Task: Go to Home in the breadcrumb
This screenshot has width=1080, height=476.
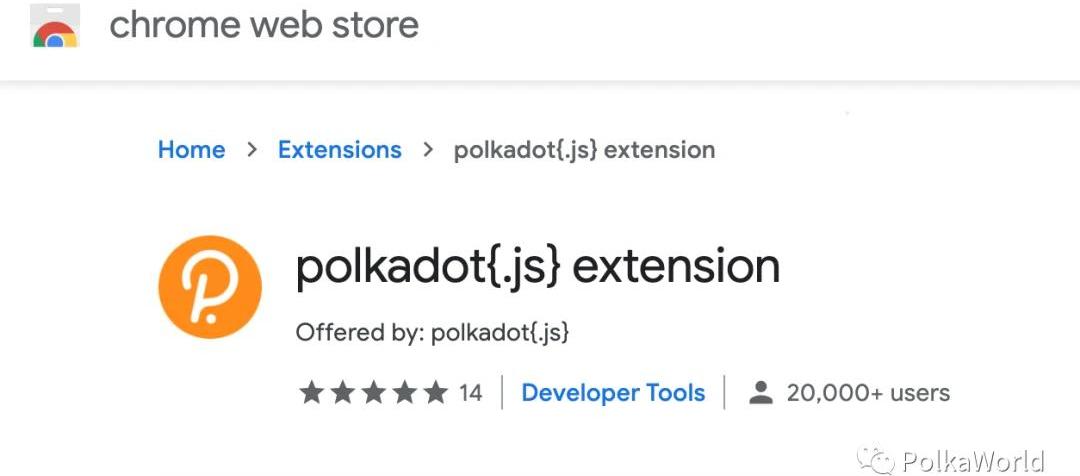Action: pos(191,150)
